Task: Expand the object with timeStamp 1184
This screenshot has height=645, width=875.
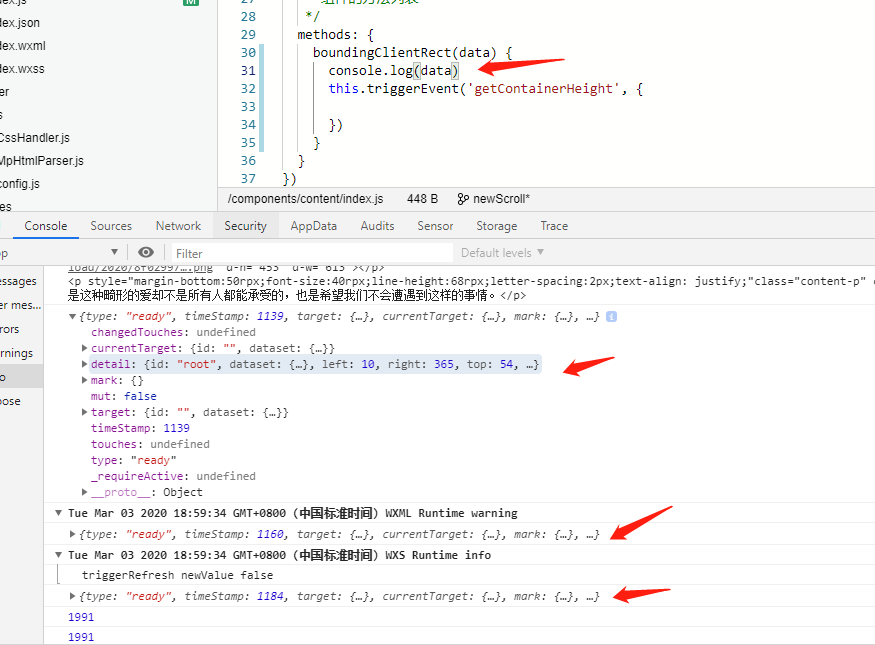Action: click(x=72, y=596)
